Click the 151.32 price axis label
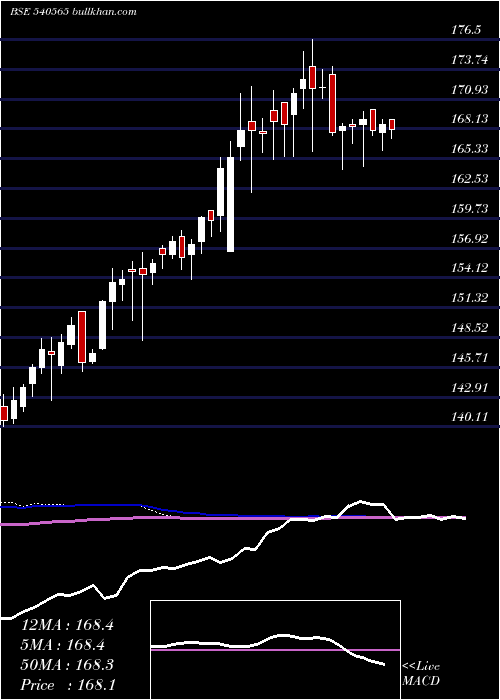 pyautogui.click(x=470, y=298)
